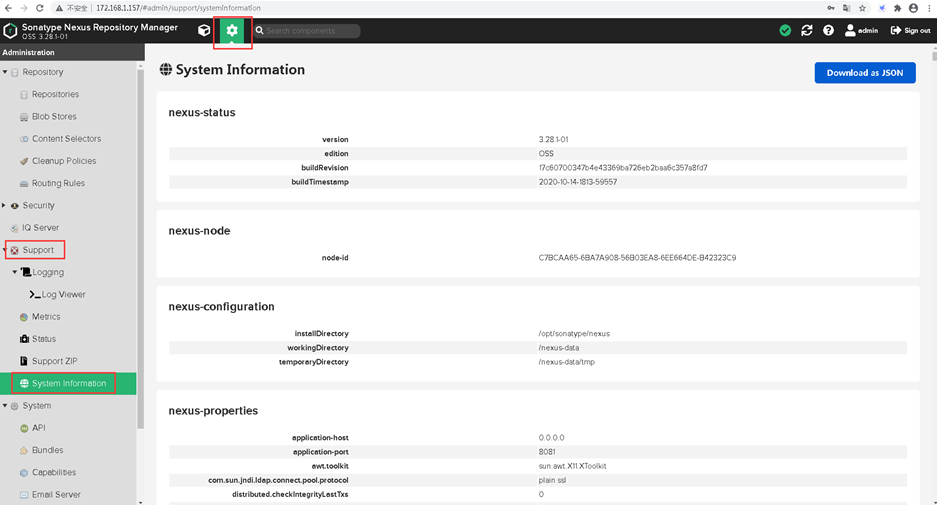Open Content Selectors page
Screen dimensions: 937x505
pyautogui.click(x=66, y=139)
